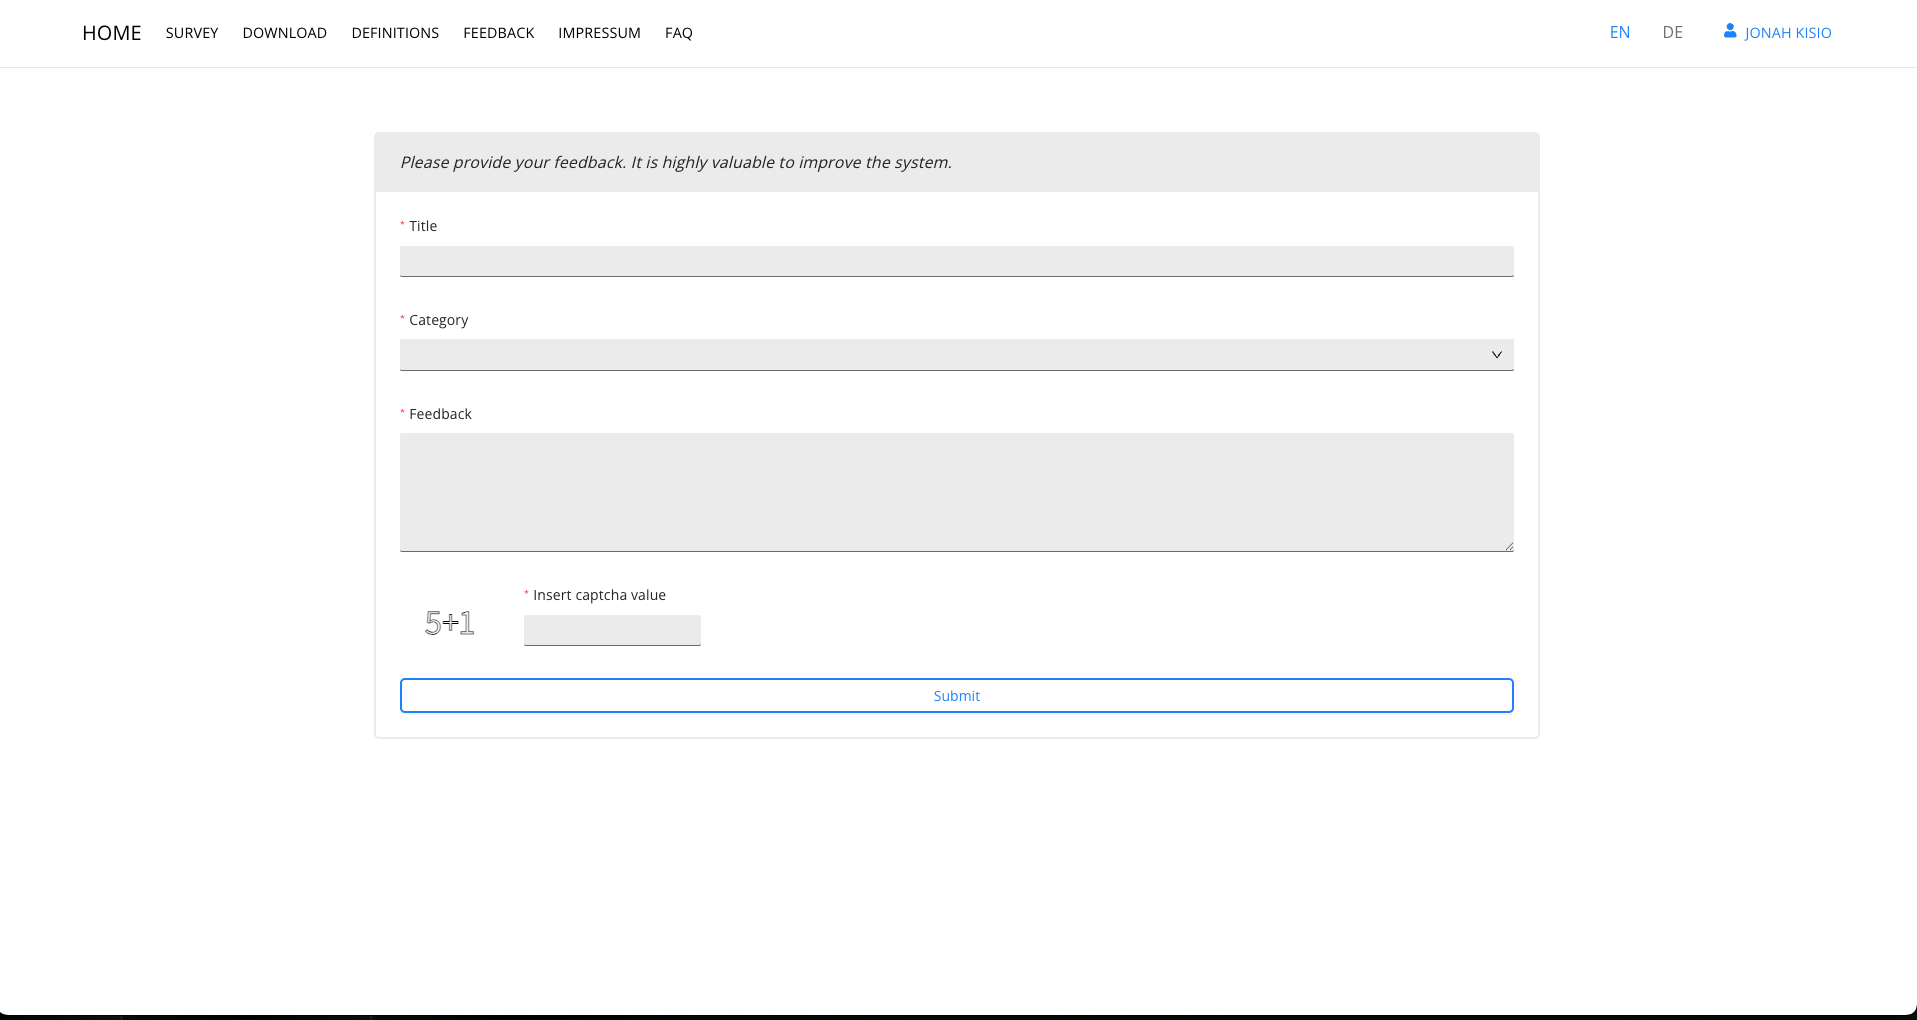Go to the HOME page
The width and height of the screenshot is (1917, 1020).
click(112, 33)
